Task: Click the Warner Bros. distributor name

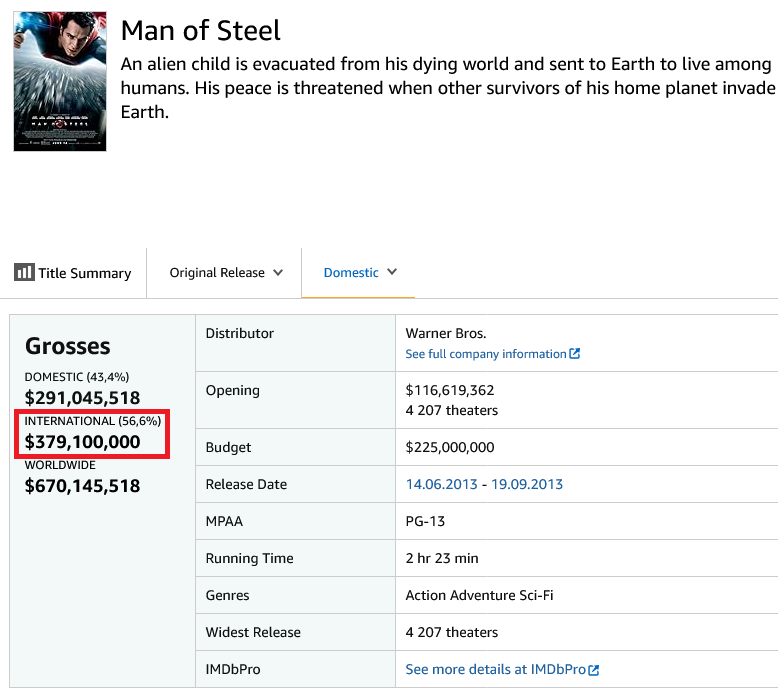Action: click(446, 333)
